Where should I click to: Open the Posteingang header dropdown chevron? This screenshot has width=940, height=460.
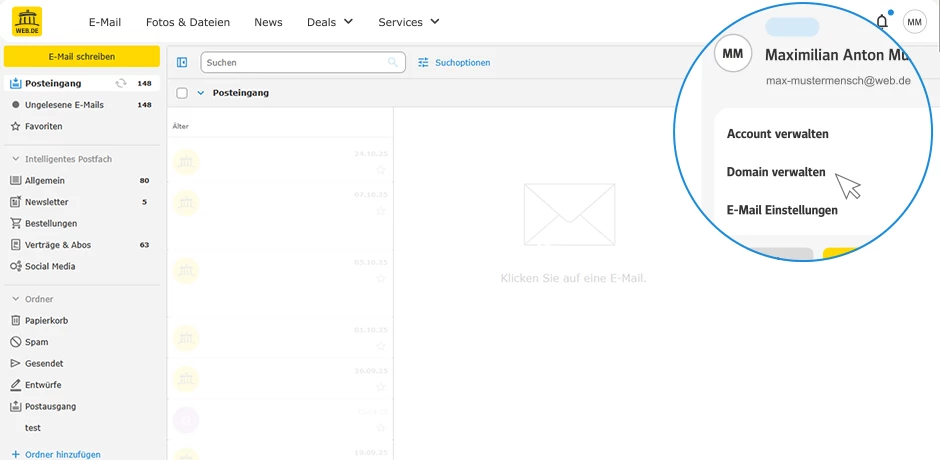point(201,93)
